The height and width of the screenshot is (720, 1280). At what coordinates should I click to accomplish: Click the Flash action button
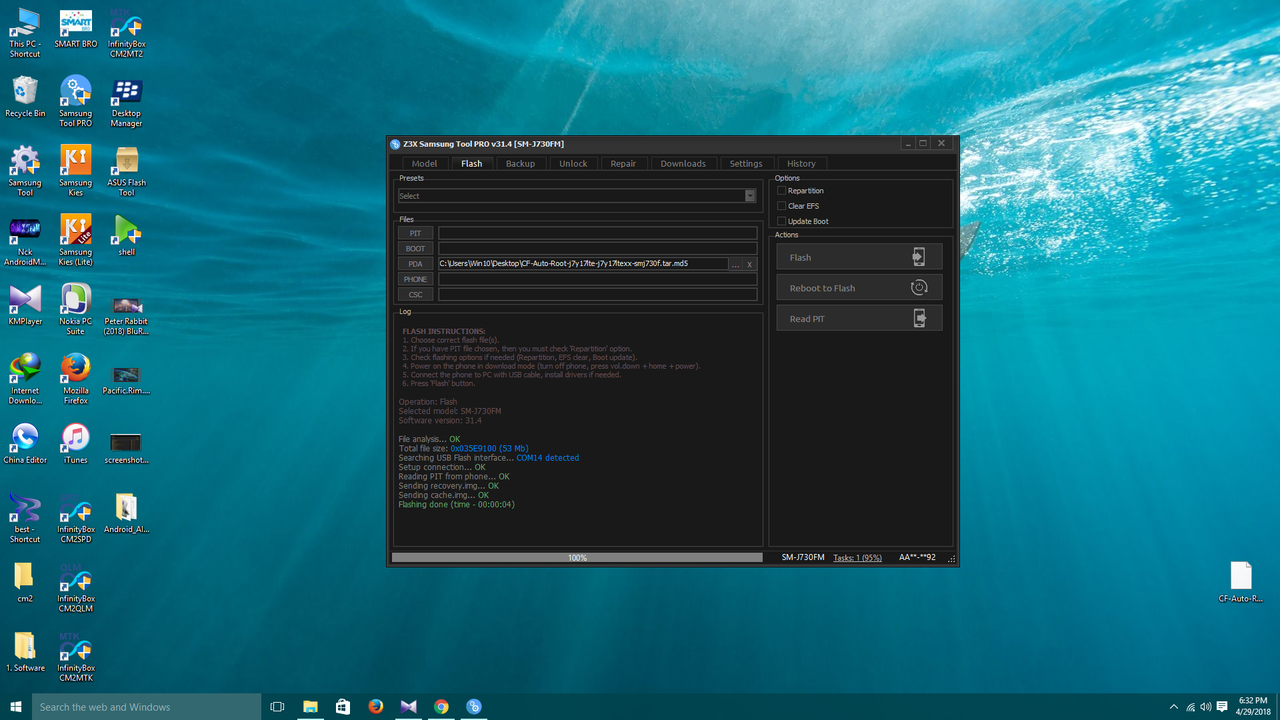tap(859, 257)
